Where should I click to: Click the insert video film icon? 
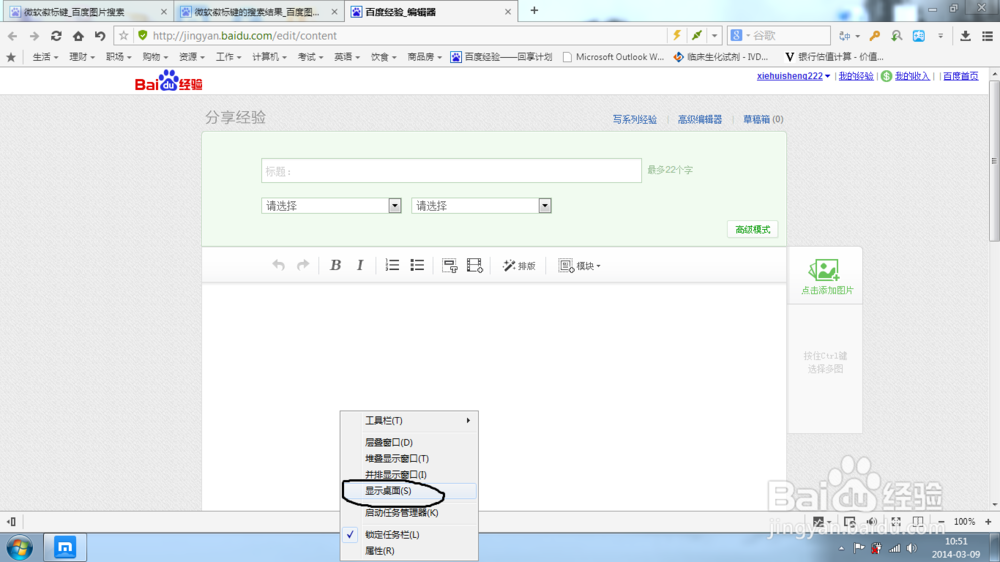pos(474,266)
